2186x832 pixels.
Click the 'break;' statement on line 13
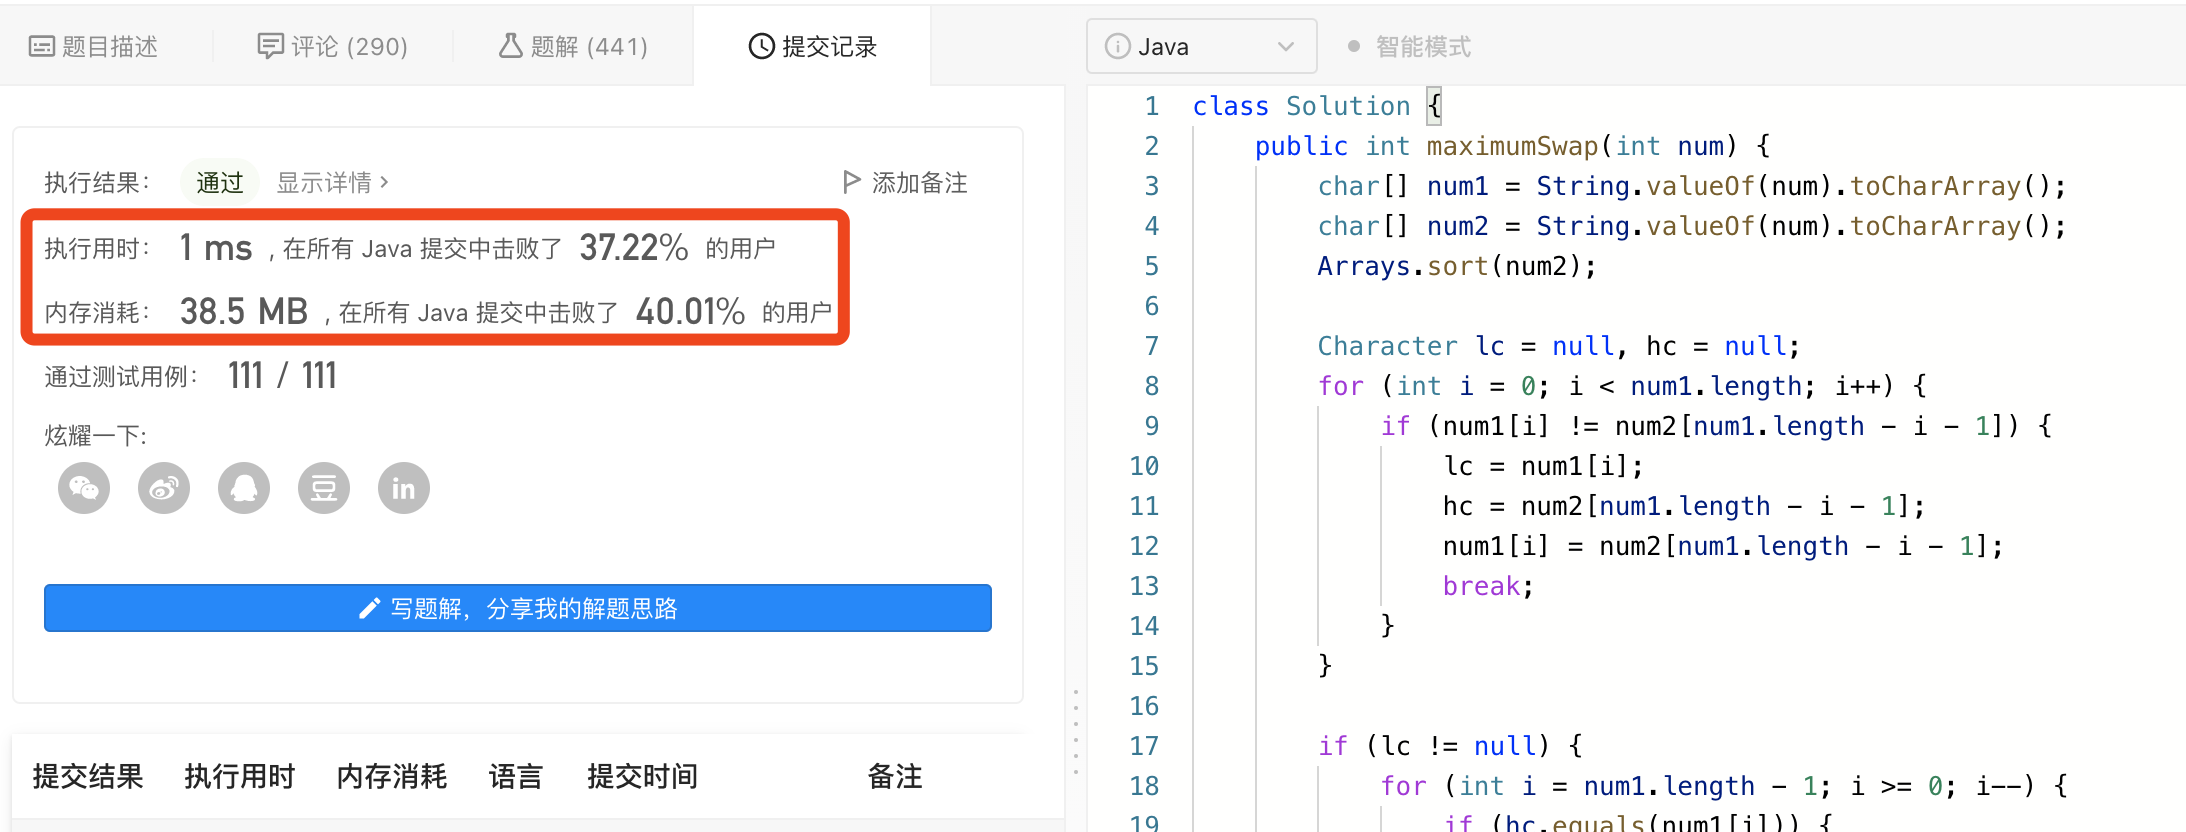tap(1488, 586)
